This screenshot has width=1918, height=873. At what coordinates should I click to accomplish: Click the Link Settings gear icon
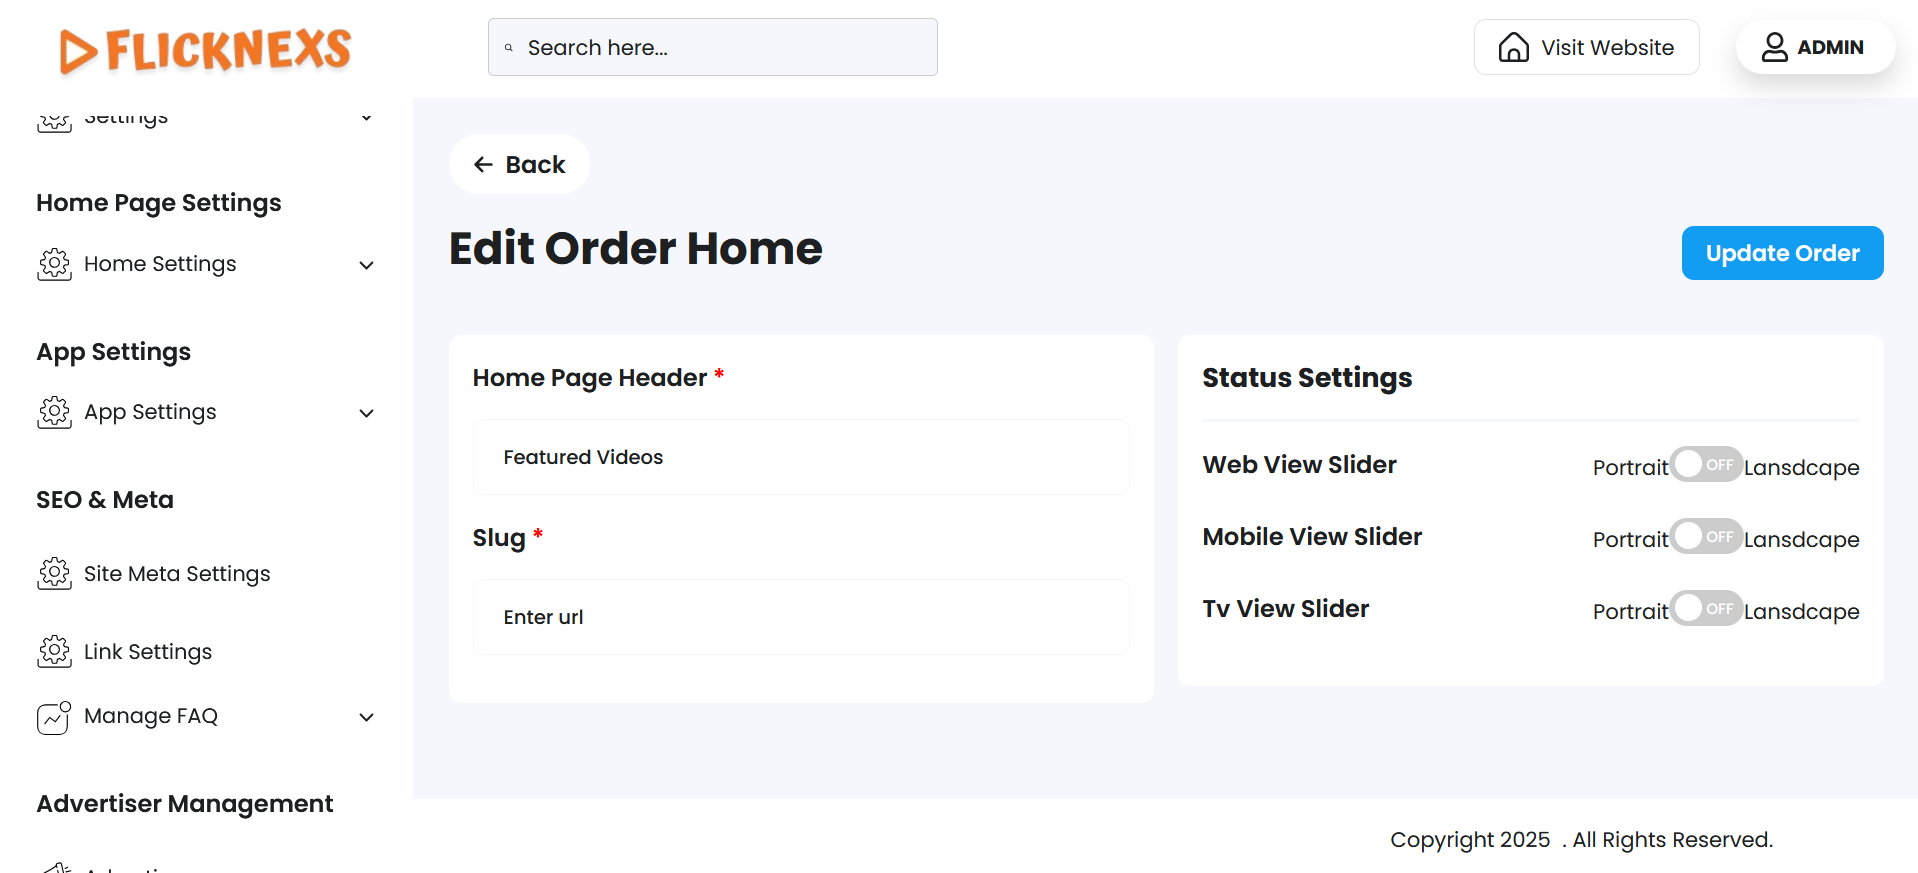(54, 652)
